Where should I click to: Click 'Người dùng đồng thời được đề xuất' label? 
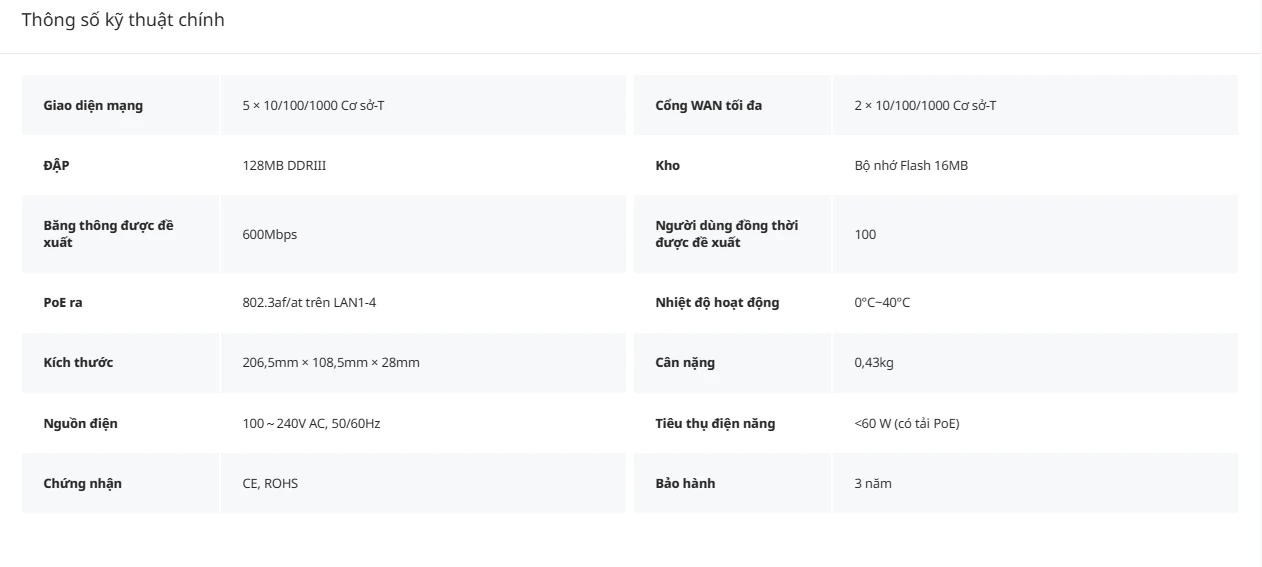[x=726, y=234]
